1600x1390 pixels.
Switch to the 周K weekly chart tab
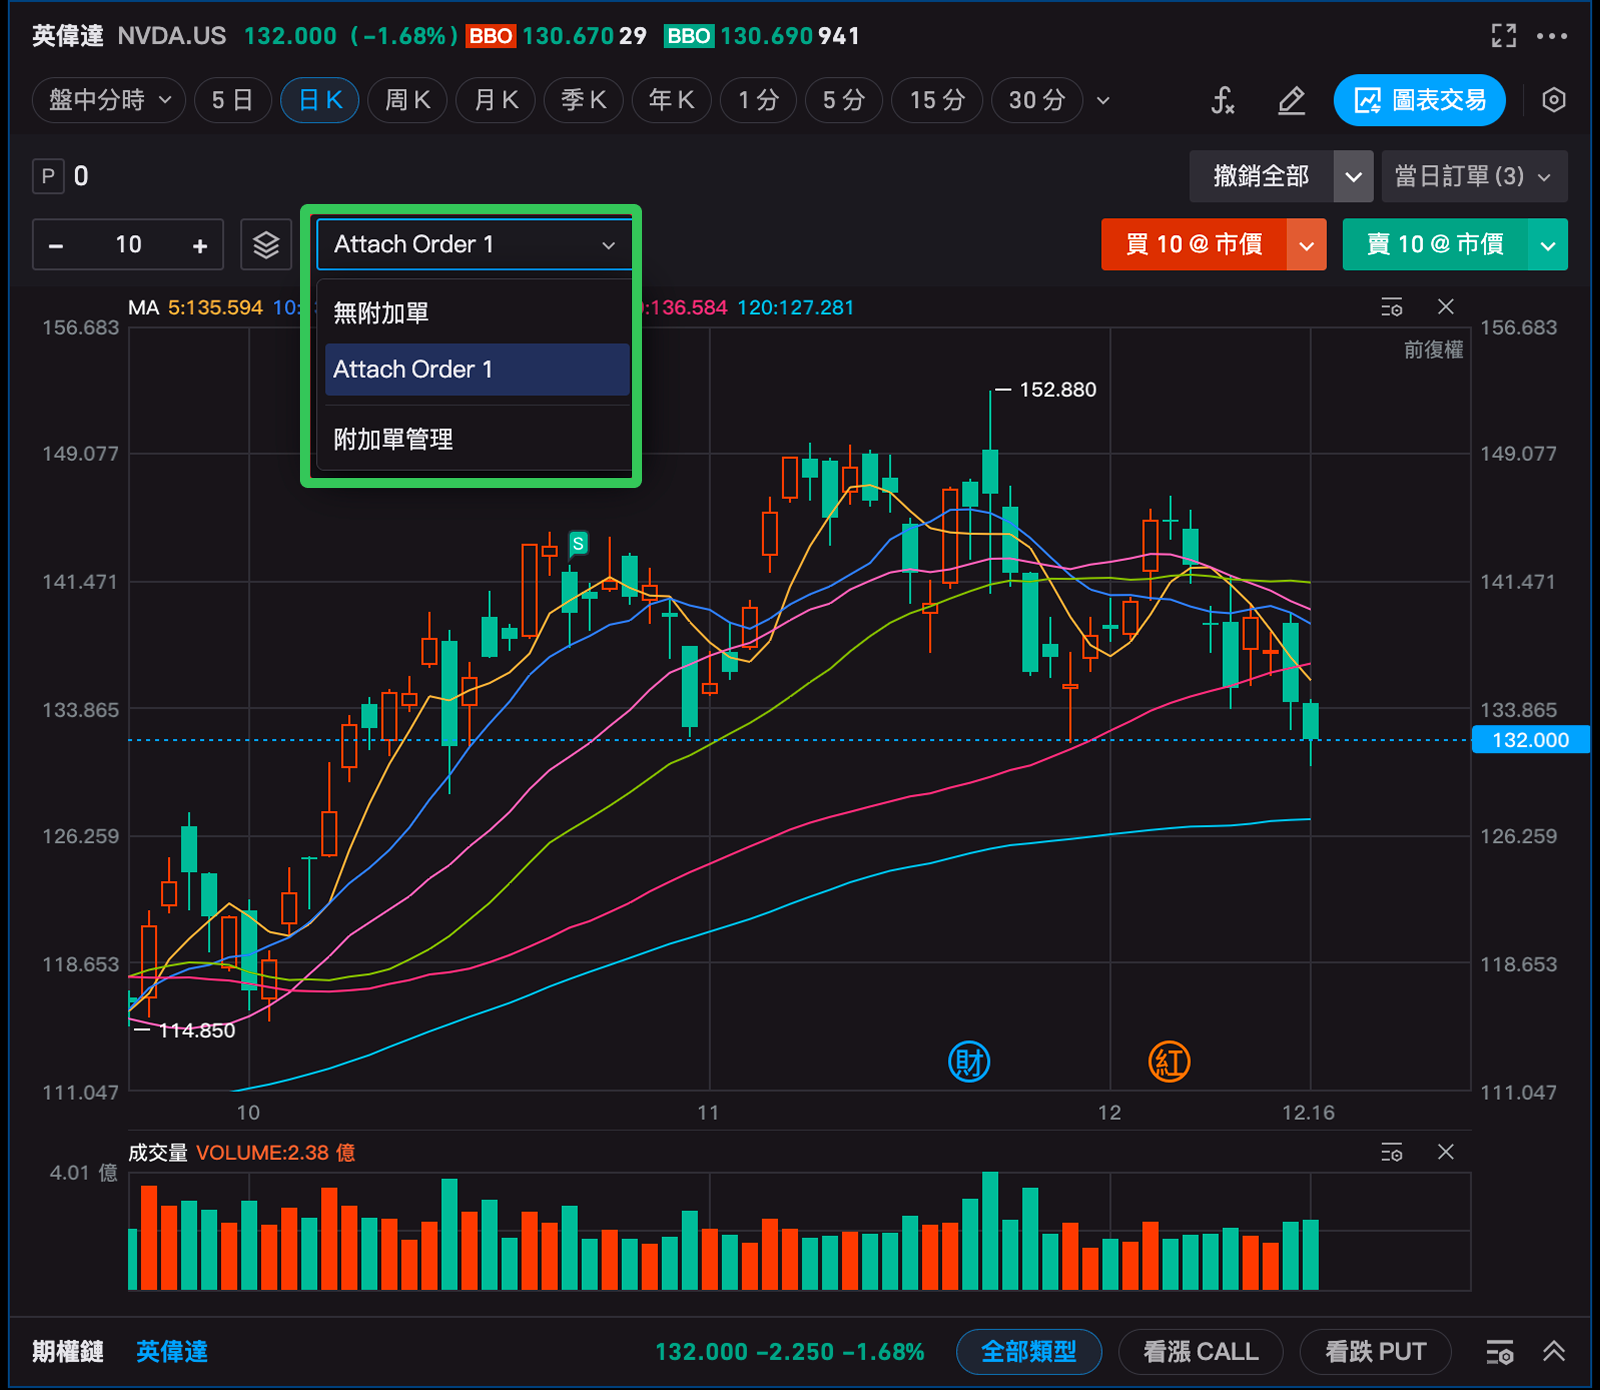[x=407, y=100]
